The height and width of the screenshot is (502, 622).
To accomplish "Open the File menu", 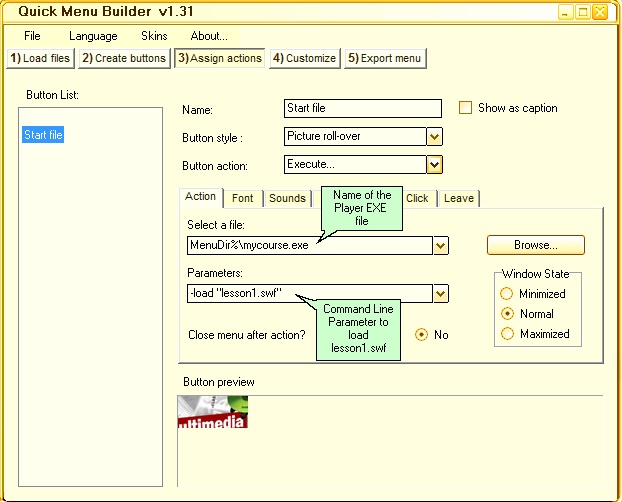I will [32, 36].
